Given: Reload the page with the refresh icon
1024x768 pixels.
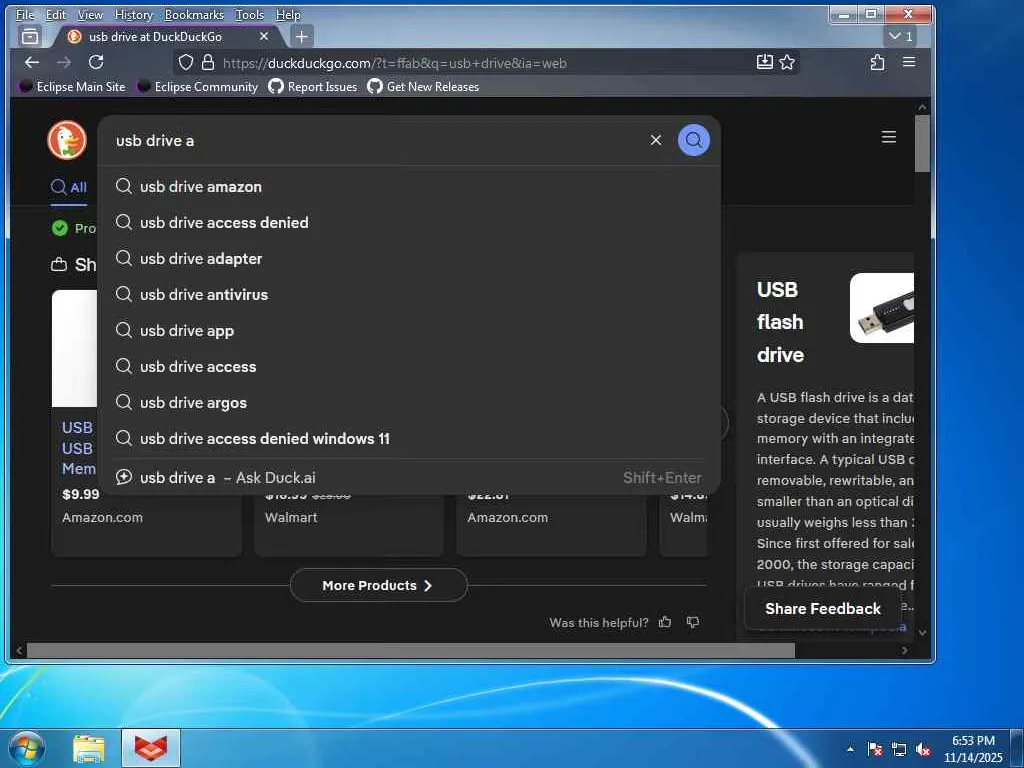Looking at the screenshot, I should [96, 62].
